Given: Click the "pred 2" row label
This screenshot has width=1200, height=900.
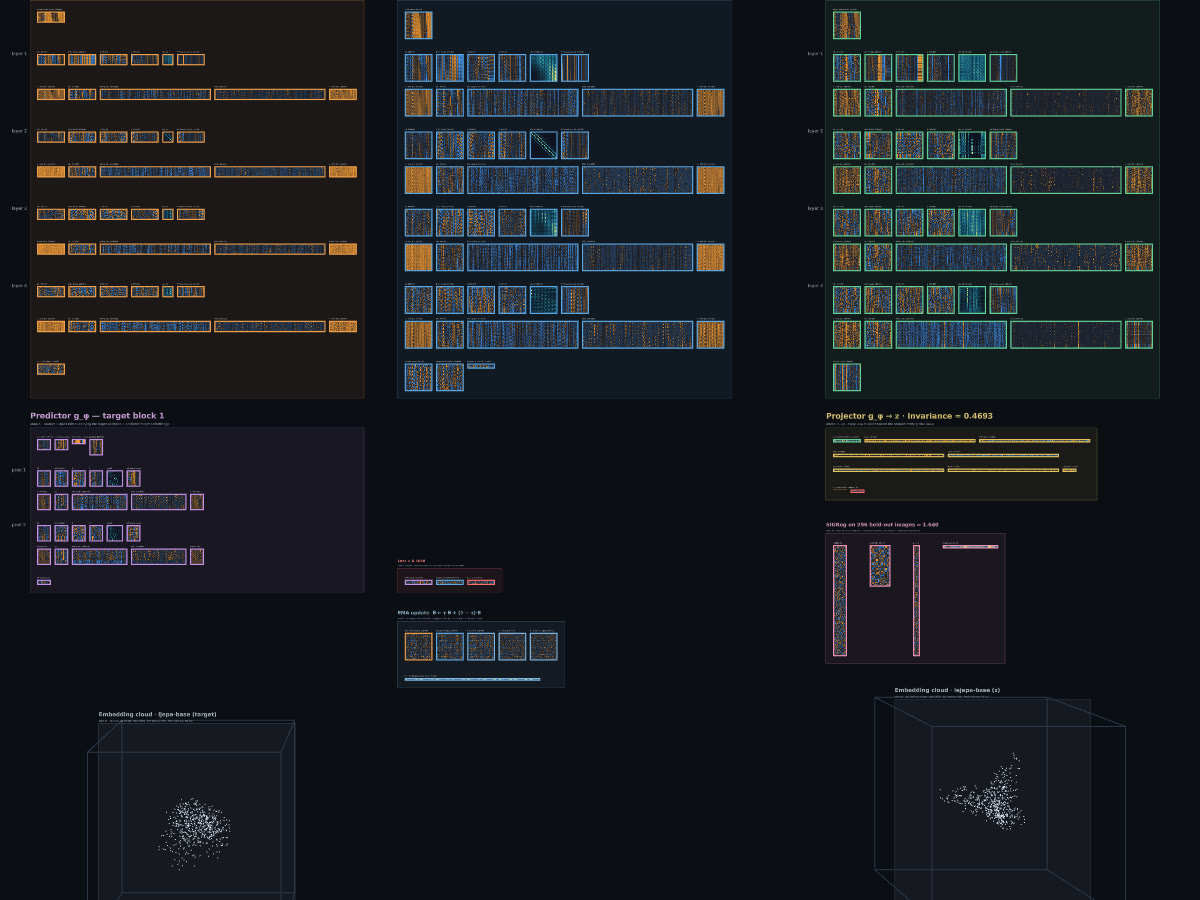Looking at the screenshot, I should coord(19,525).
